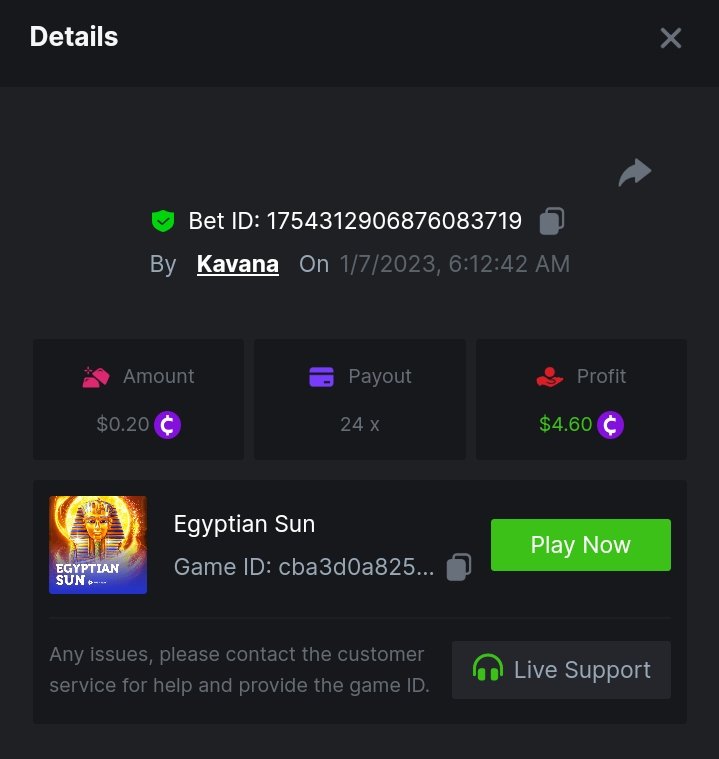This screenshot has width=719, height=759.
Task: Click the purple coin beside $4.60 profit
Action: coord(610,425)
